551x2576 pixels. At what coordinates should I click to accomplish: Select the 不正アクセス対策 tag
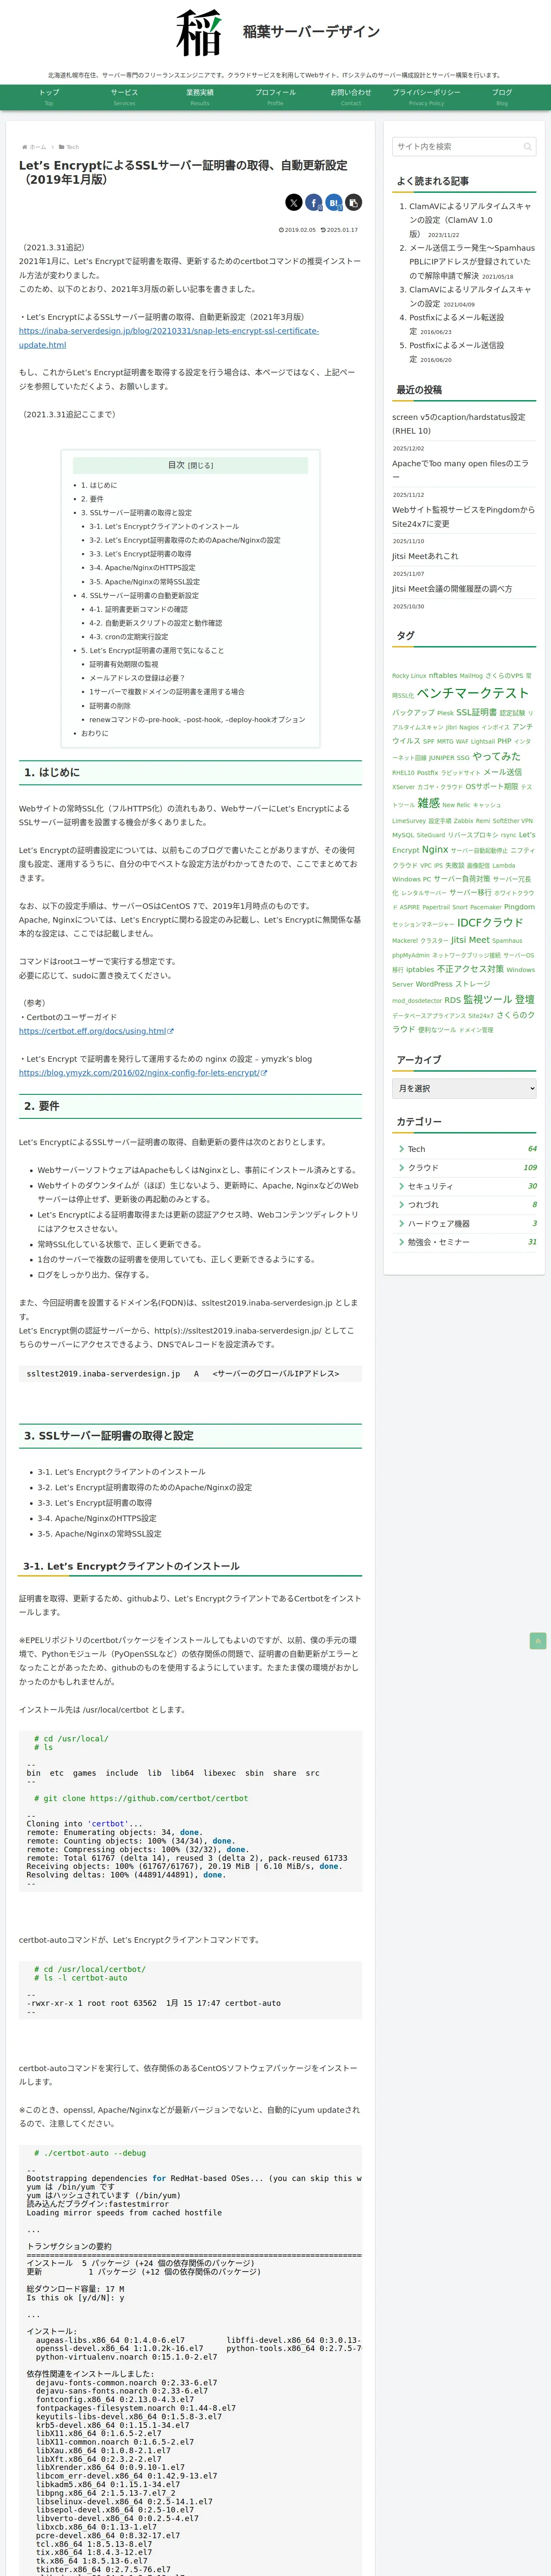(470, 969)
